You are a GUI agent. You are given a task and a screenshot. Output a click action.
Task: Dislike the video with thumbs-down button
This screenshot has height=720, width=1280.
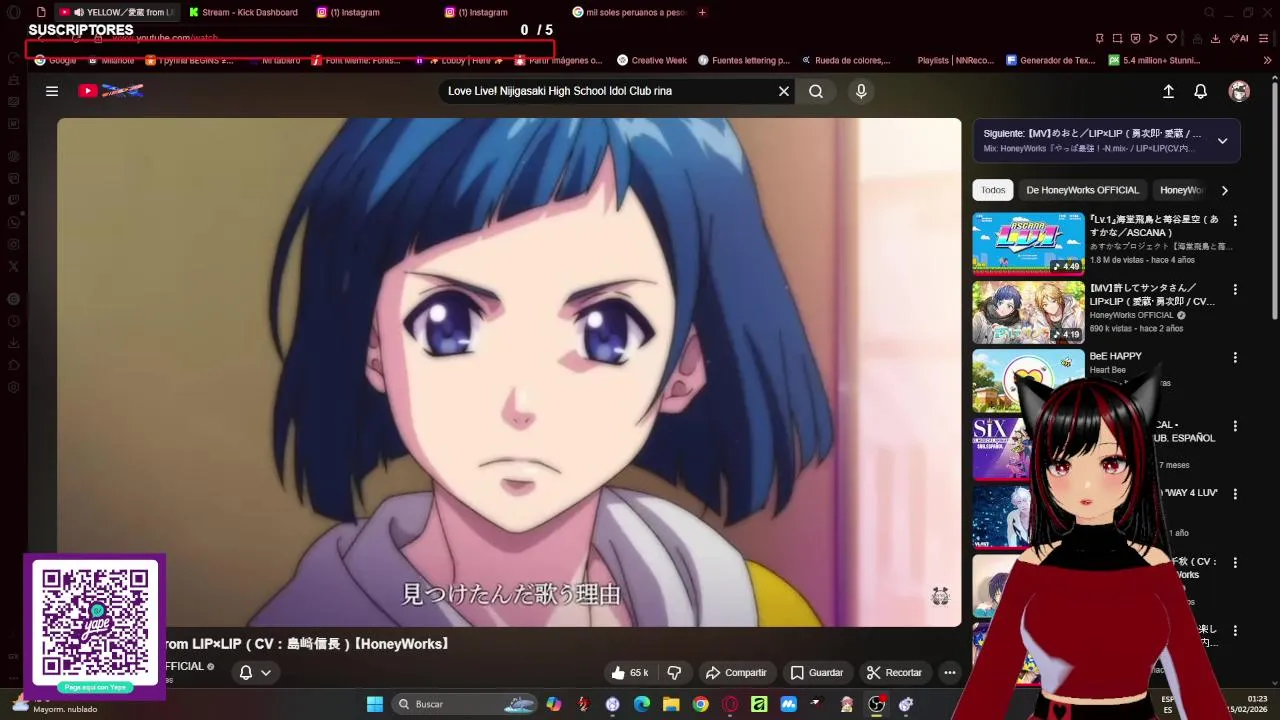[674, 673]
